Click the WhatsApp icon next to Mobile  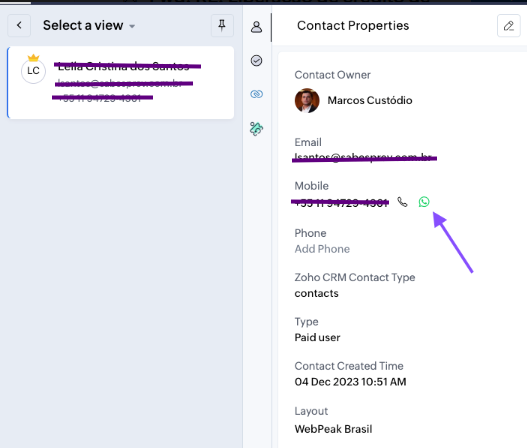[424, 202]
